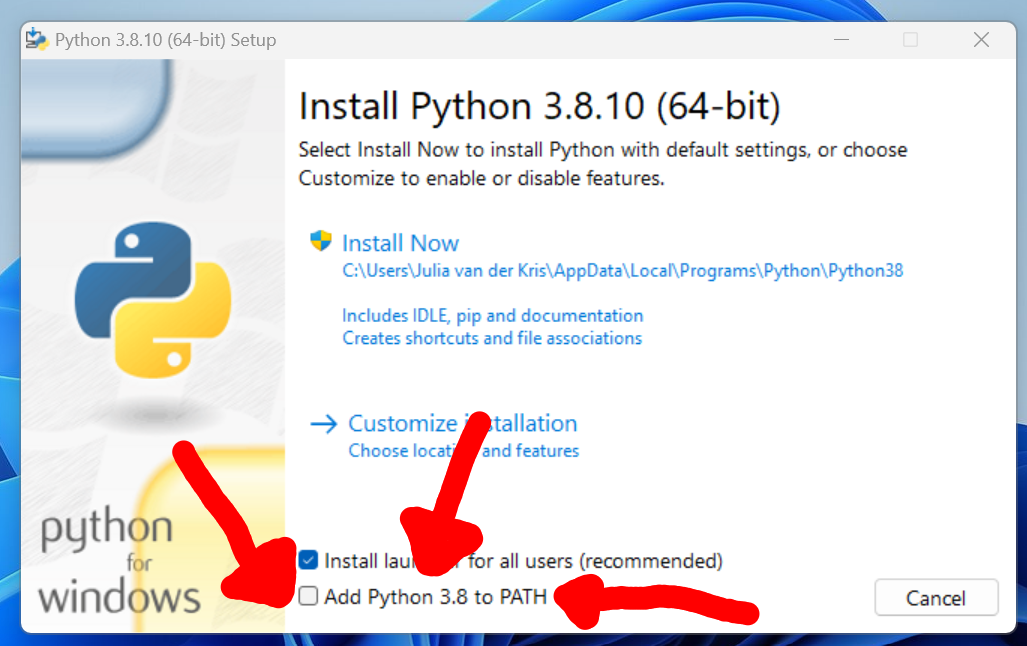Viewport: 1027px width, 646px height.
Task: Uncheck Install launcher for all users checkbox
Action: 308,560
